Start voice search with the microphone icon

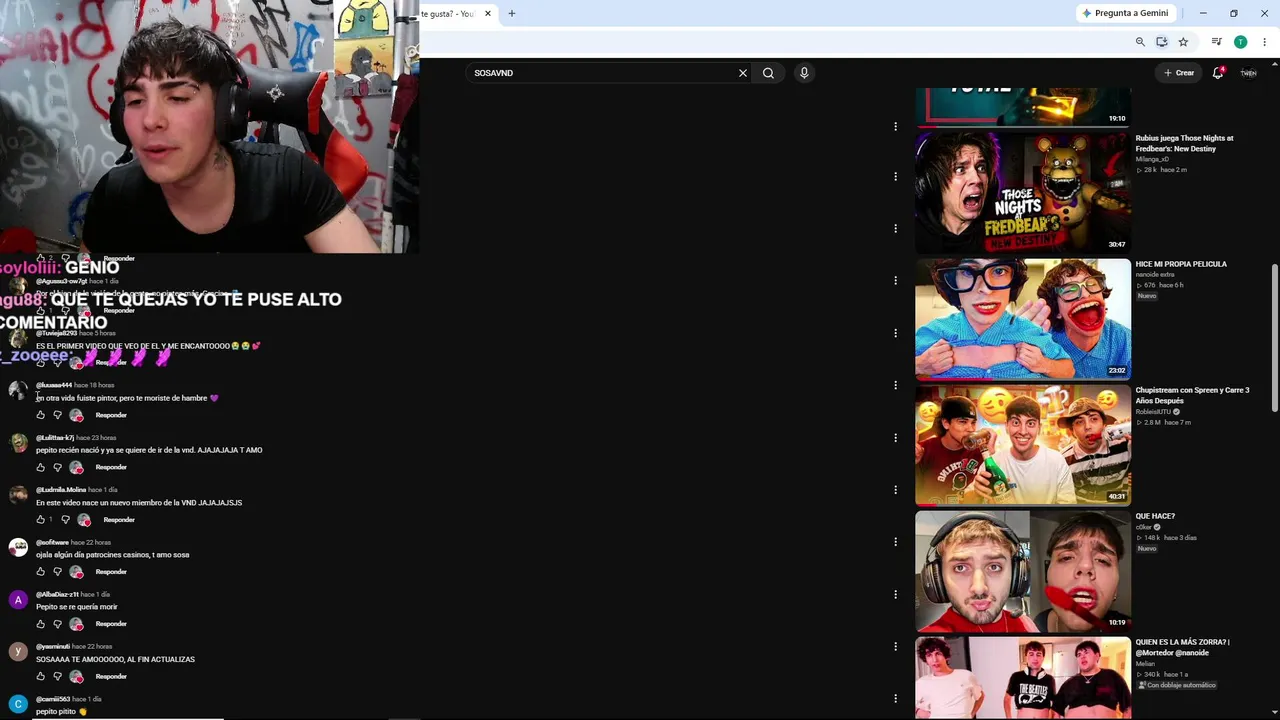pos(804,73)
